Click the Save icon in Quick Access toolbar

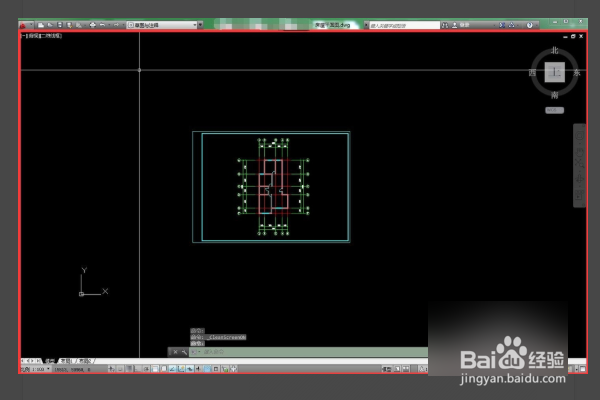point(60,25)
